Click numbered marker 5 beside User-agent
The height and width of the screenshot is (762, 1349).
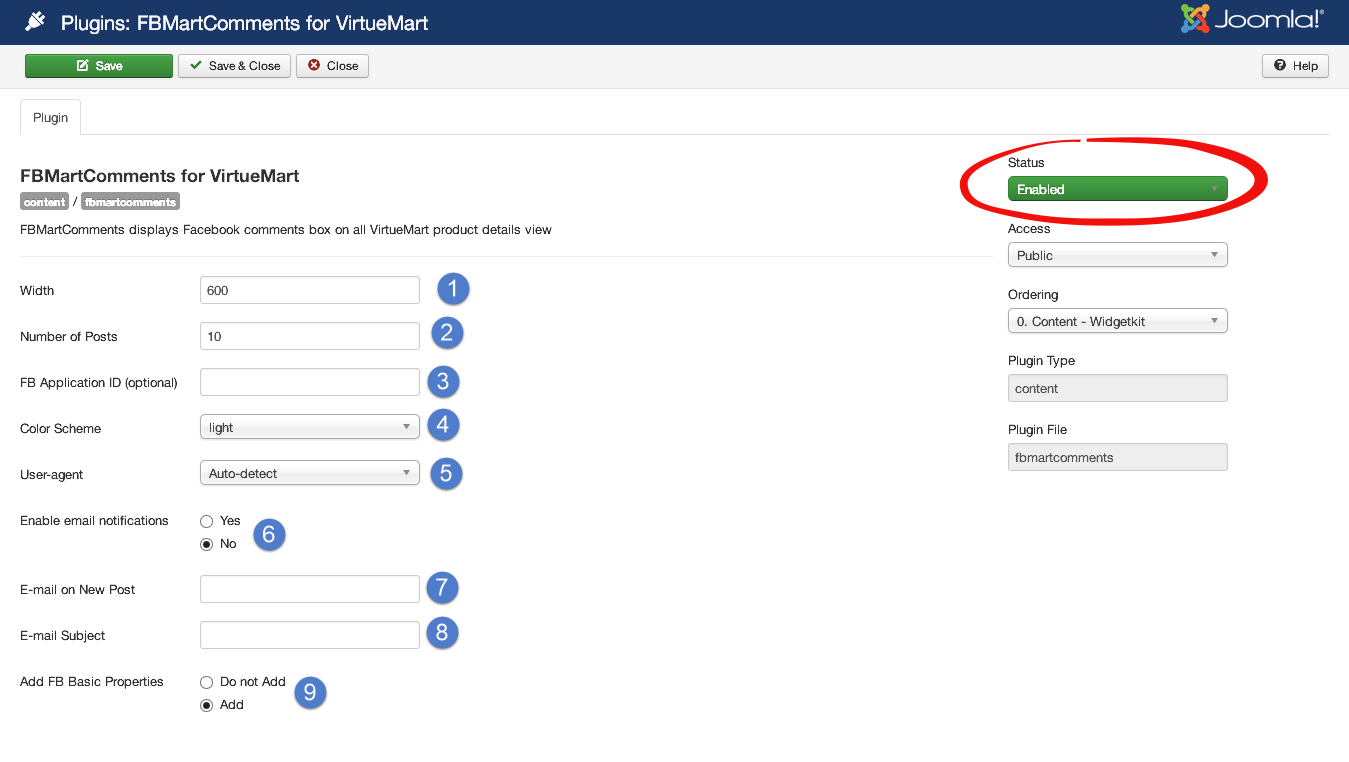coord(446,473)
